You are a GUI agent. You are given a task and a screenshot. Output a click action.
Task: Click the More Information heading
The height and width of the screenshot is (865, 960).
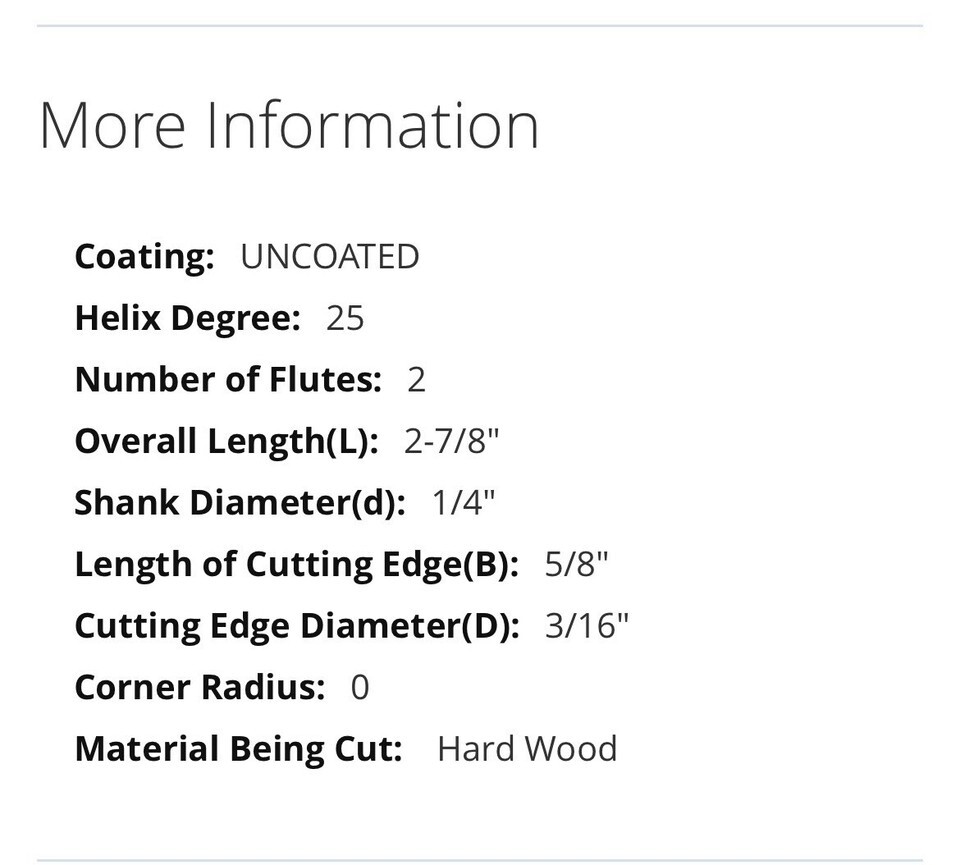[289, 125]
